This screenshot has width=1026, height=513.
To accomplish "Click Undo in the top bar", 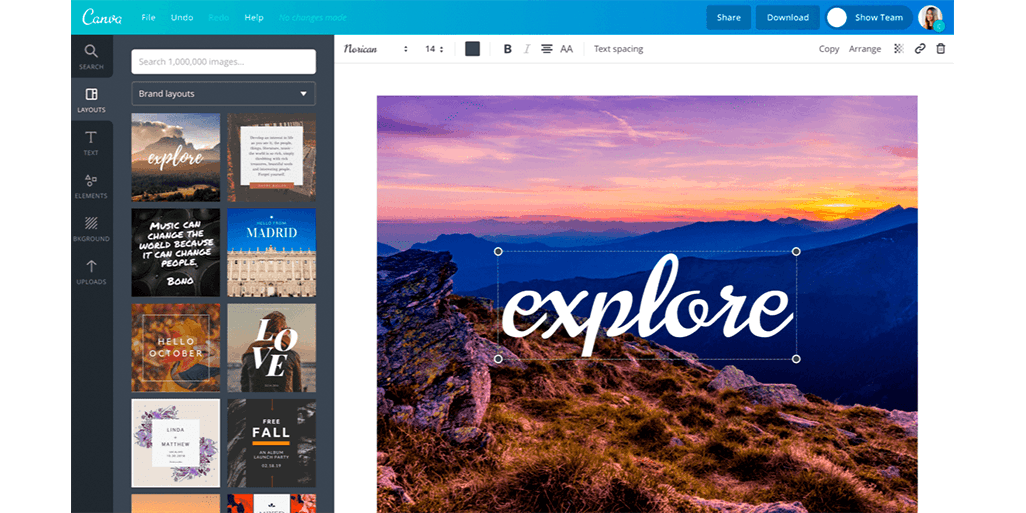I will click(182, 18).
